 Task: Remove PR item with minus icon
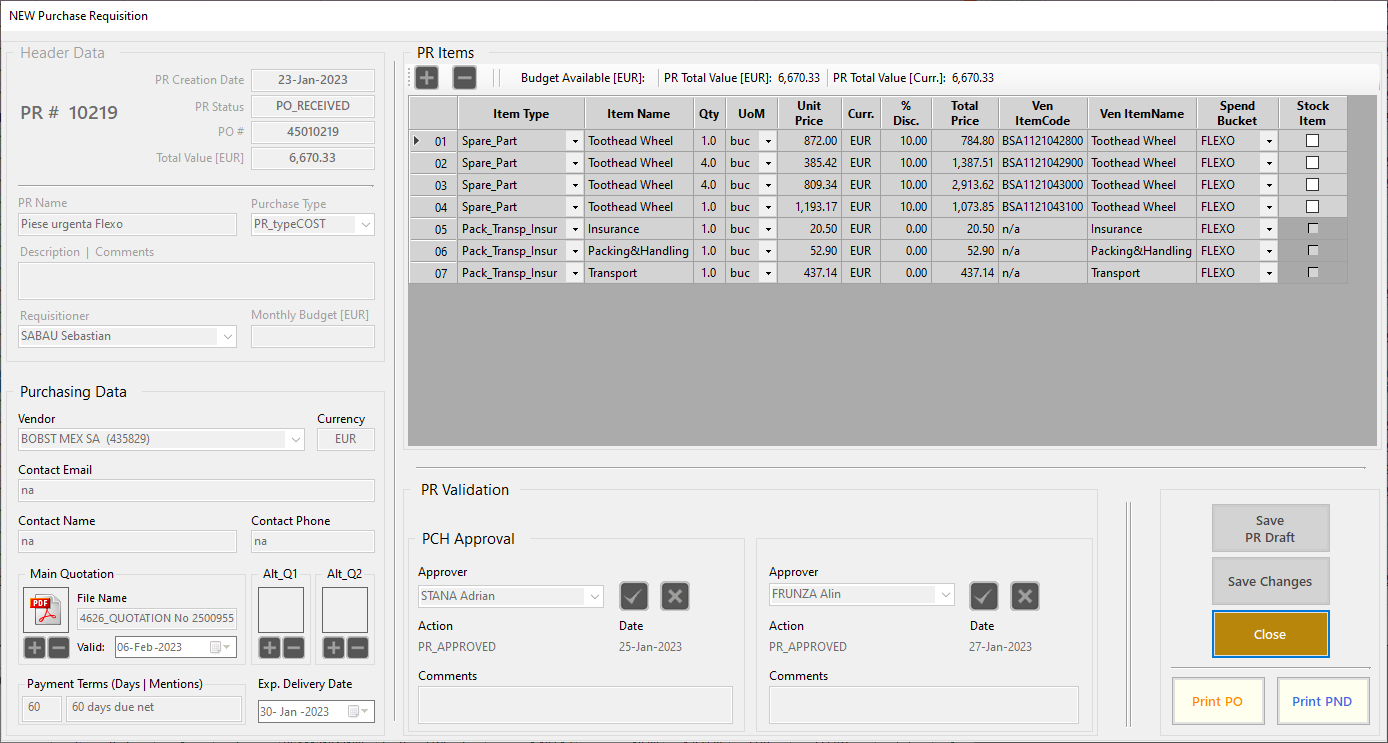coord(465,78)
